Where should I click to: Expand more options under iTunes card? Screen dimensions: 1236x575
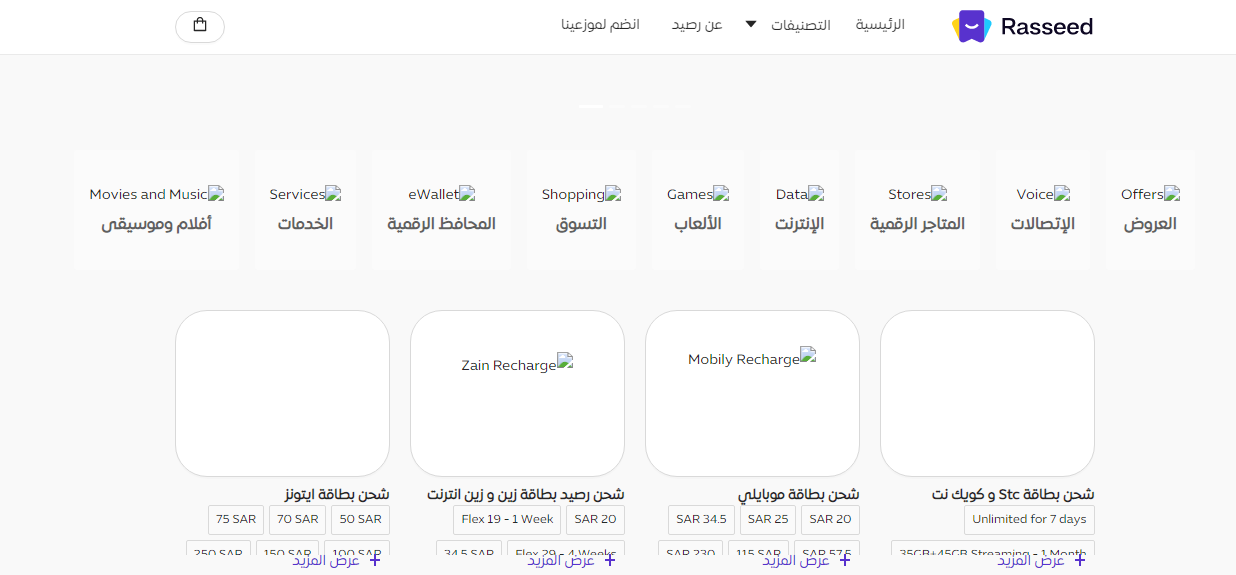pos(336,561)
